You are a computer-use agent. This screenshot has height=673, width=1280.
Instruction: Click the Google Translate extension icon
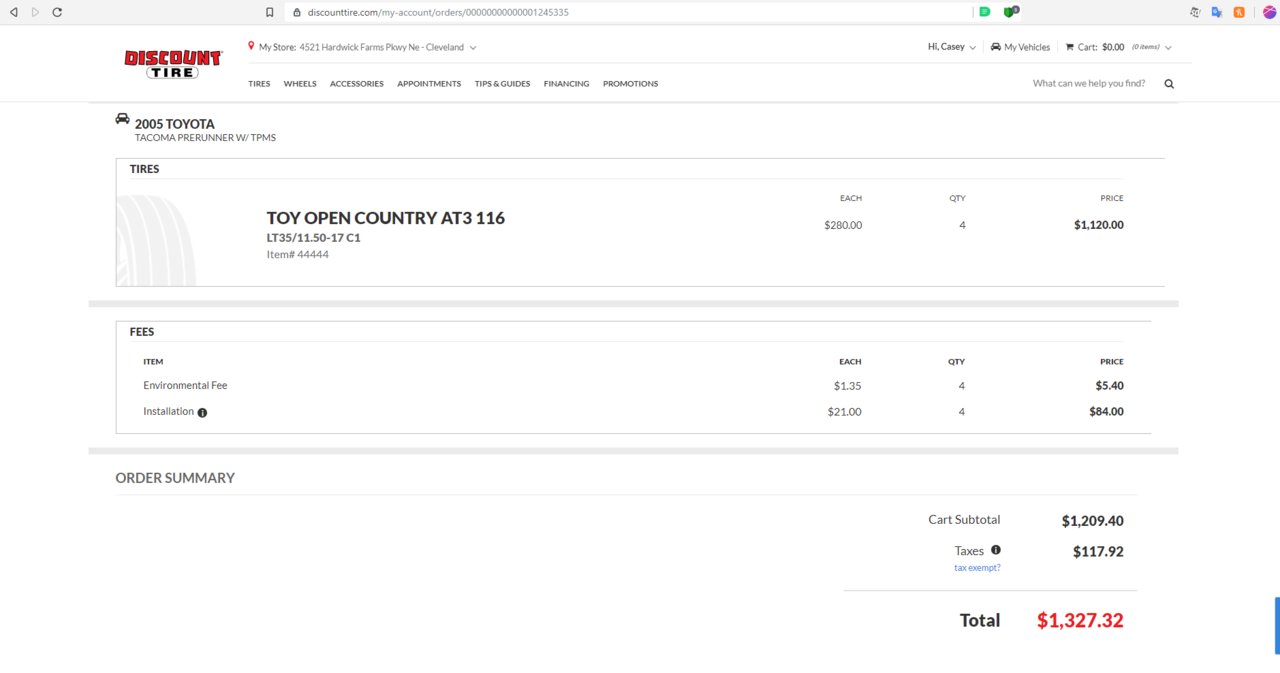pyautogui.click(x=1217, y=12)
